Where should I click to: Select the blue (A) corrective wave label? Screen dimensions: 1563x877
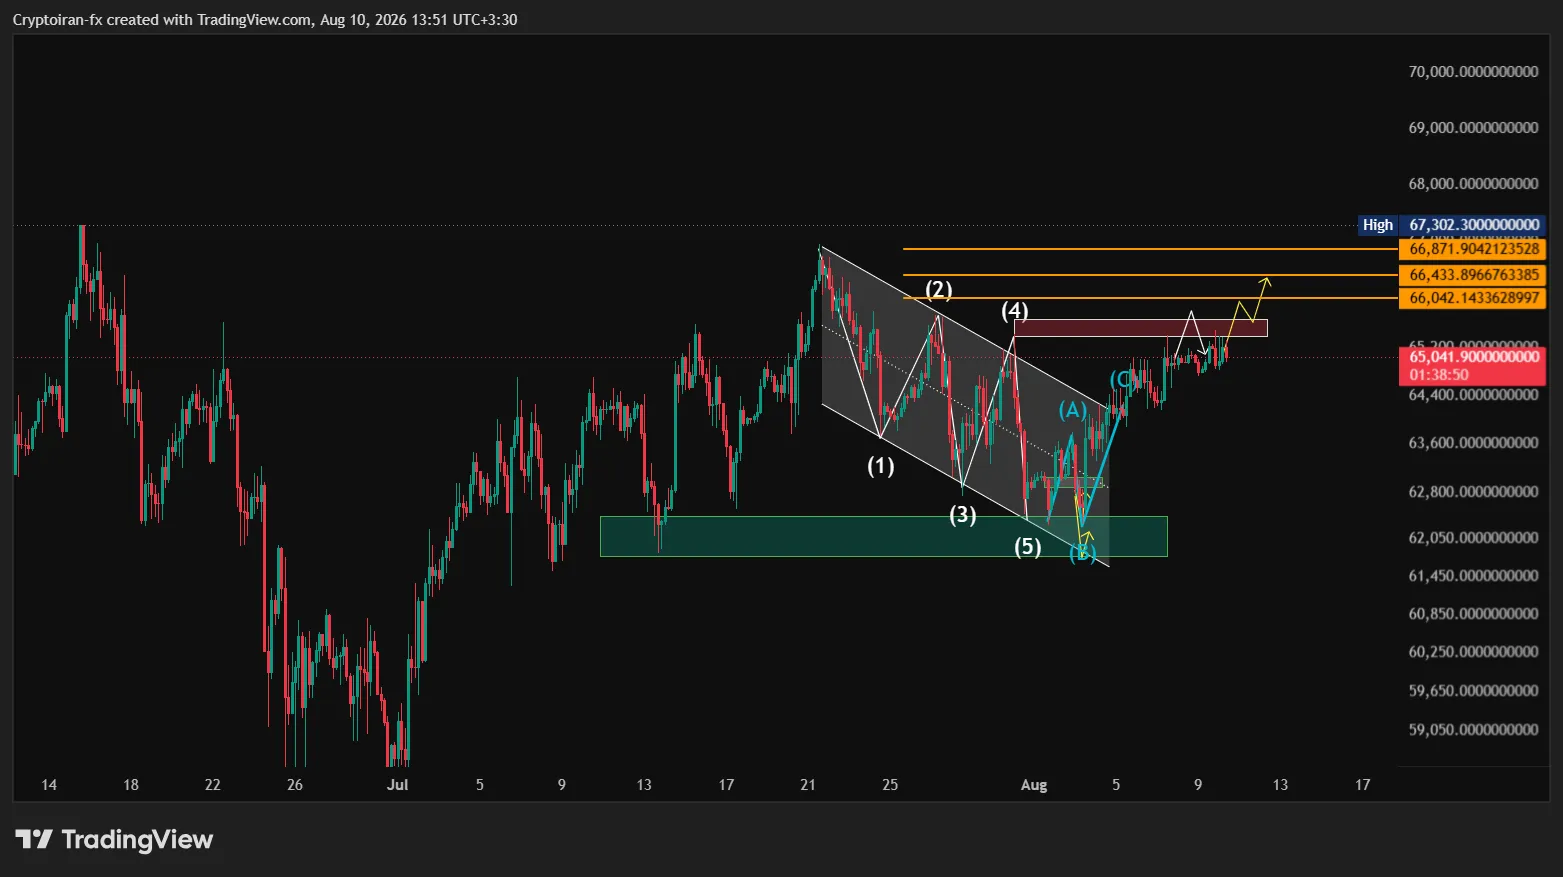tap(1073, 410)
